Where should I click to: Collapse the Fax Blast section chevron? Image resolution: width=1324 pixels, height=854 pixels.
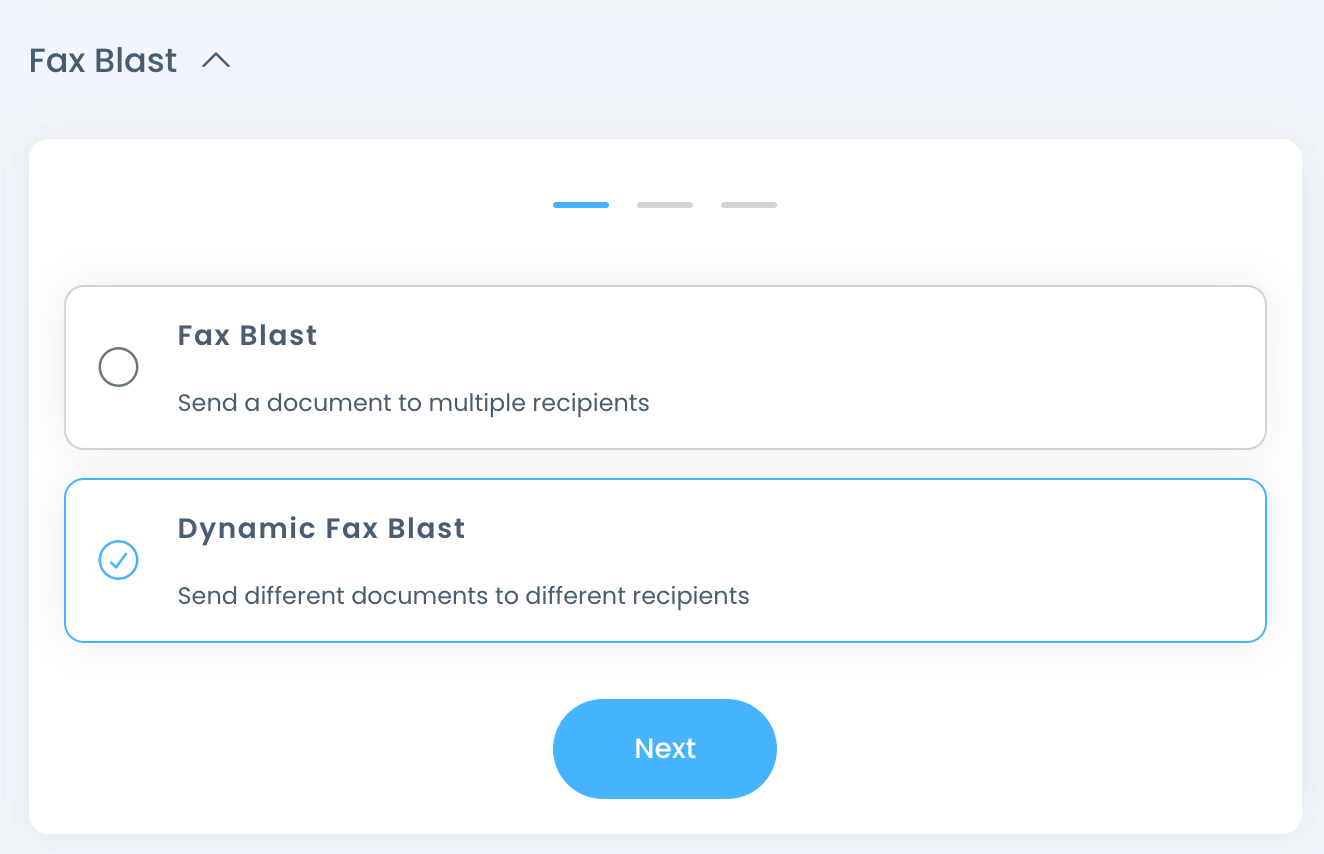click(216, 61)
